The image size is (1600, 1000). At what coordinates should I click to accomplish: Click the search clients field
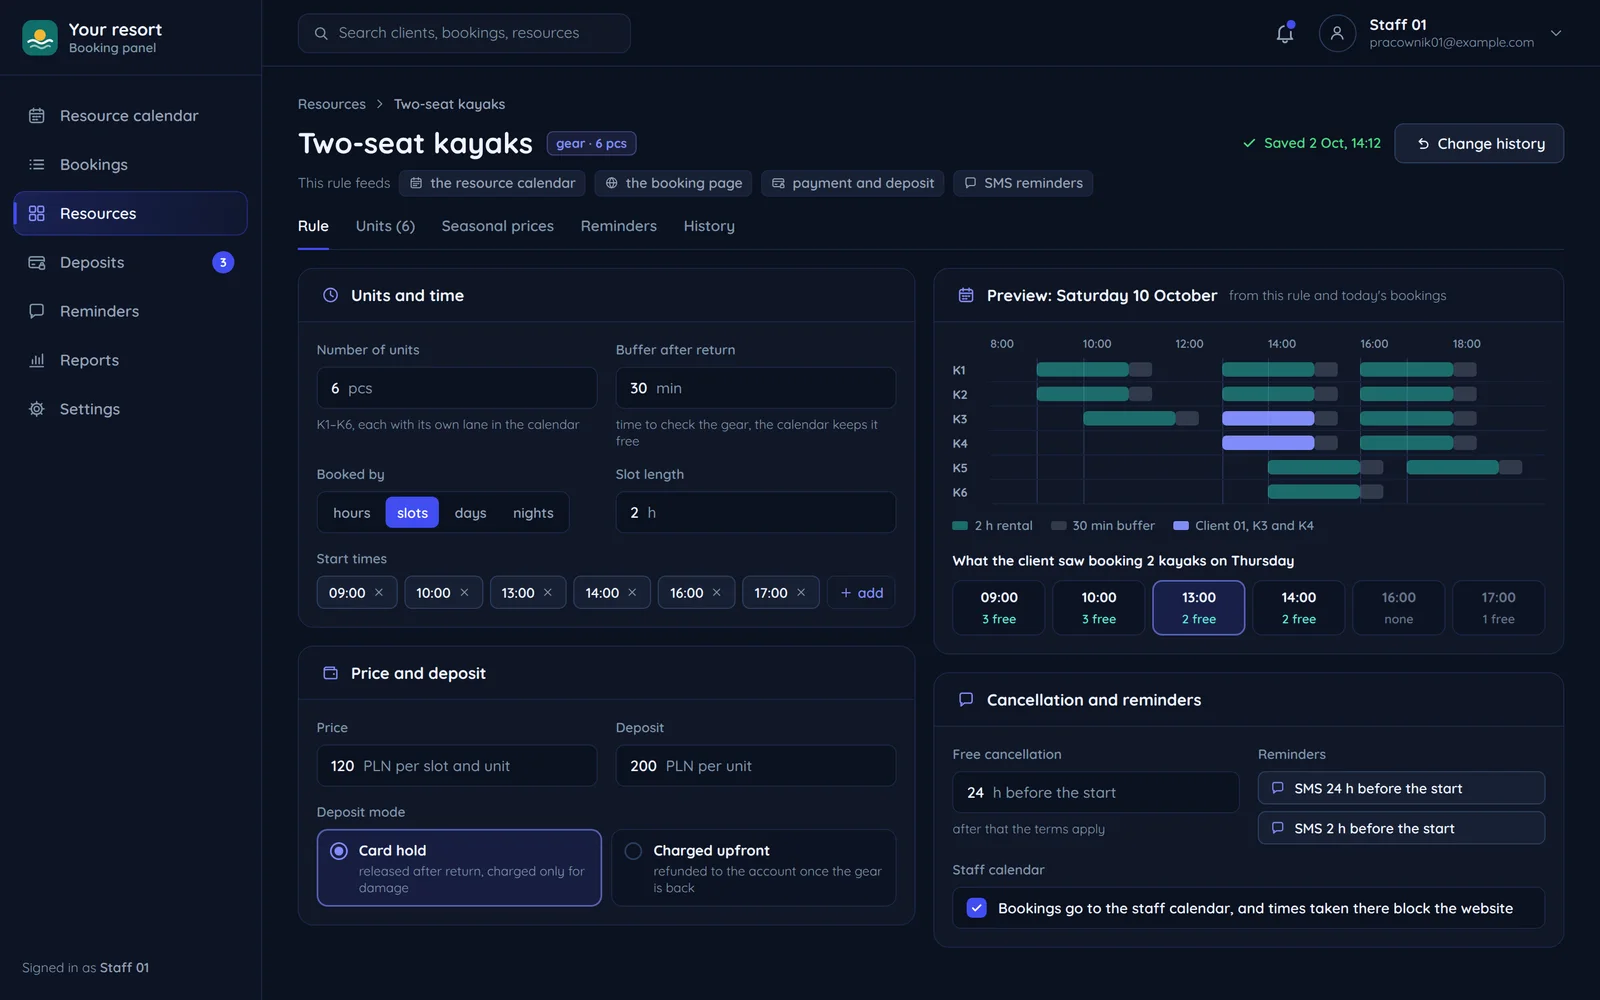(464, 33)
